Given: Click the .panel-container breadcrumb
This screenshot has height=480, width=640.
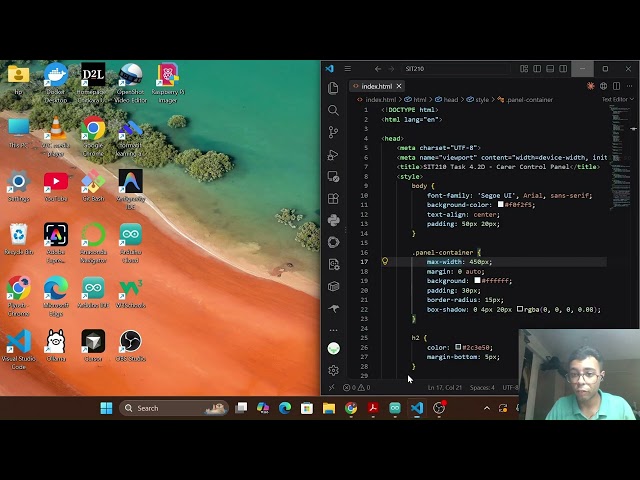Looking at the screenshot, I should click(525, 100).
